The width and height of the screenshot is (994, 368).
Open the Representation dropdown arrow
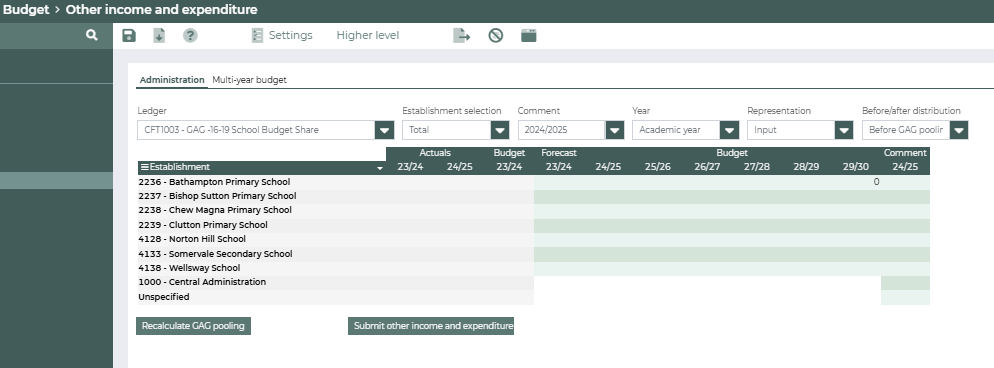click(x=844, y=130)
